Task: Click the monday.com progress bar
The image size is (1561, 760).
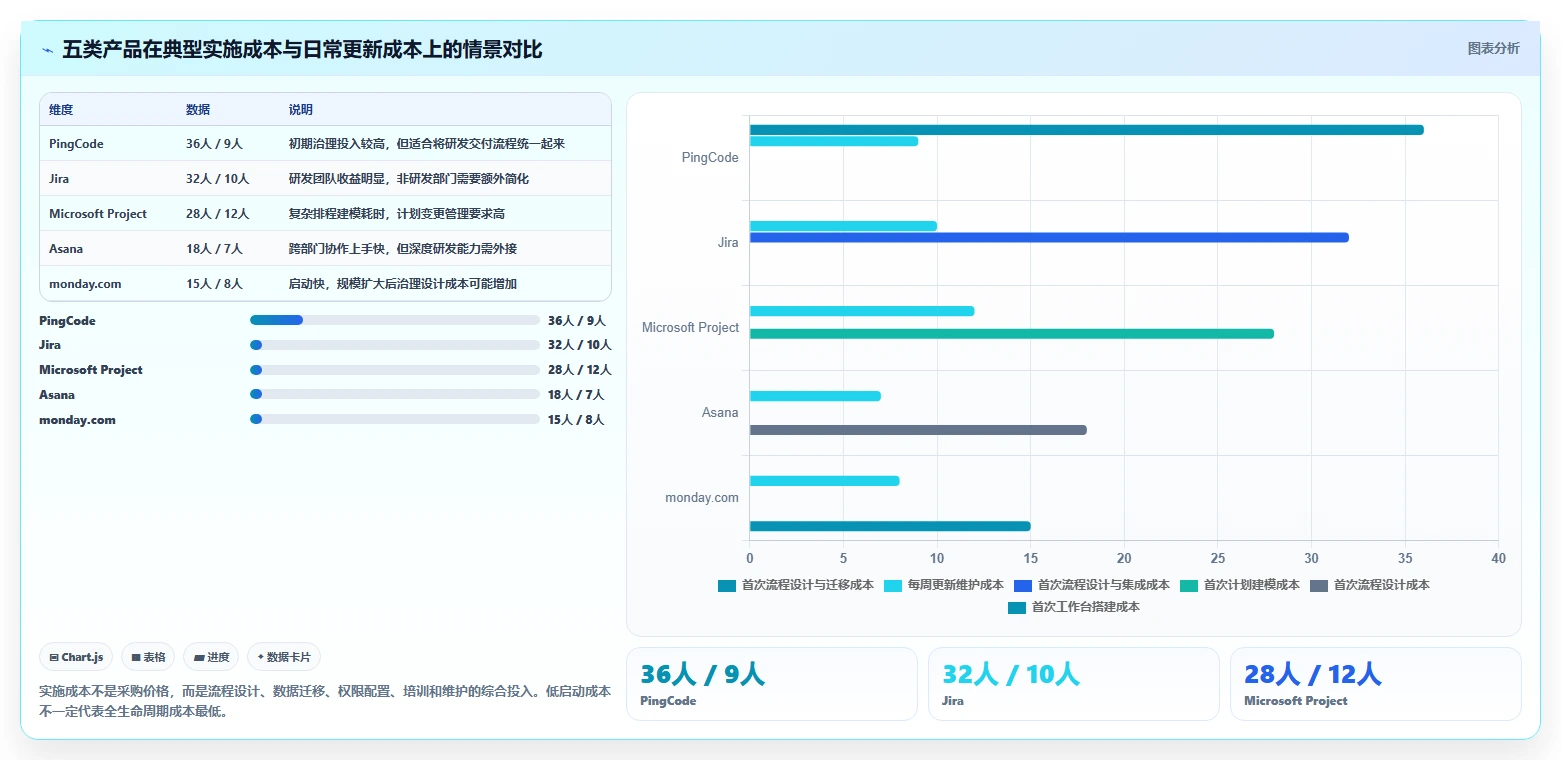Action: (395, 420)
